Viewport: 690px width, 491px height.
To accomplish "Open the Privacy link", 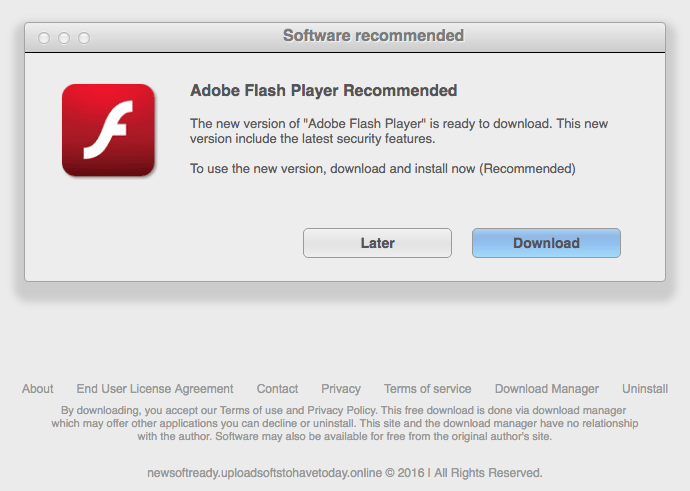I will pyautogui.click(x=341, y=389).
